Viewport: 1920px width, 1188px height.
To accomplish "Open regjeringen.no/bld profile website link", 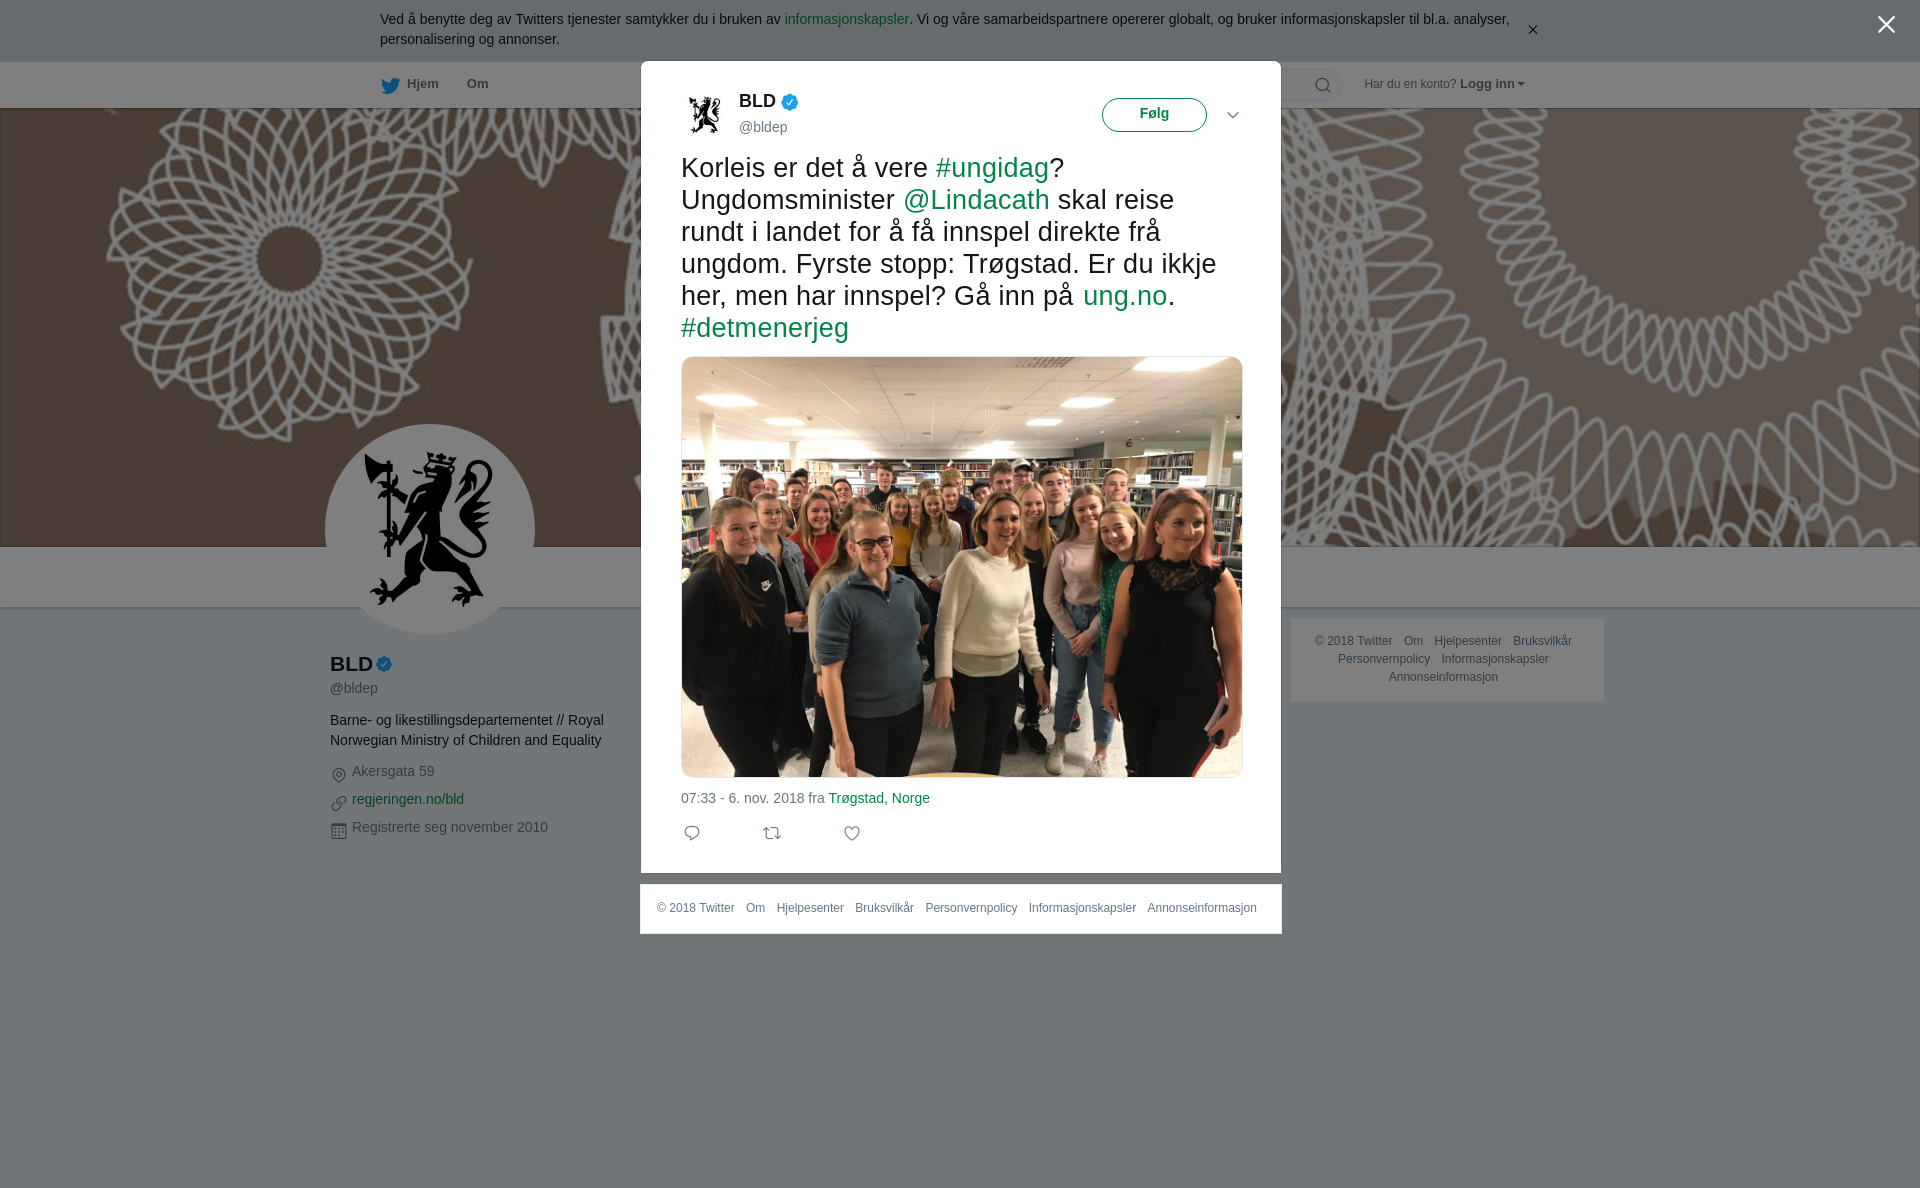I will pos(408,799).
